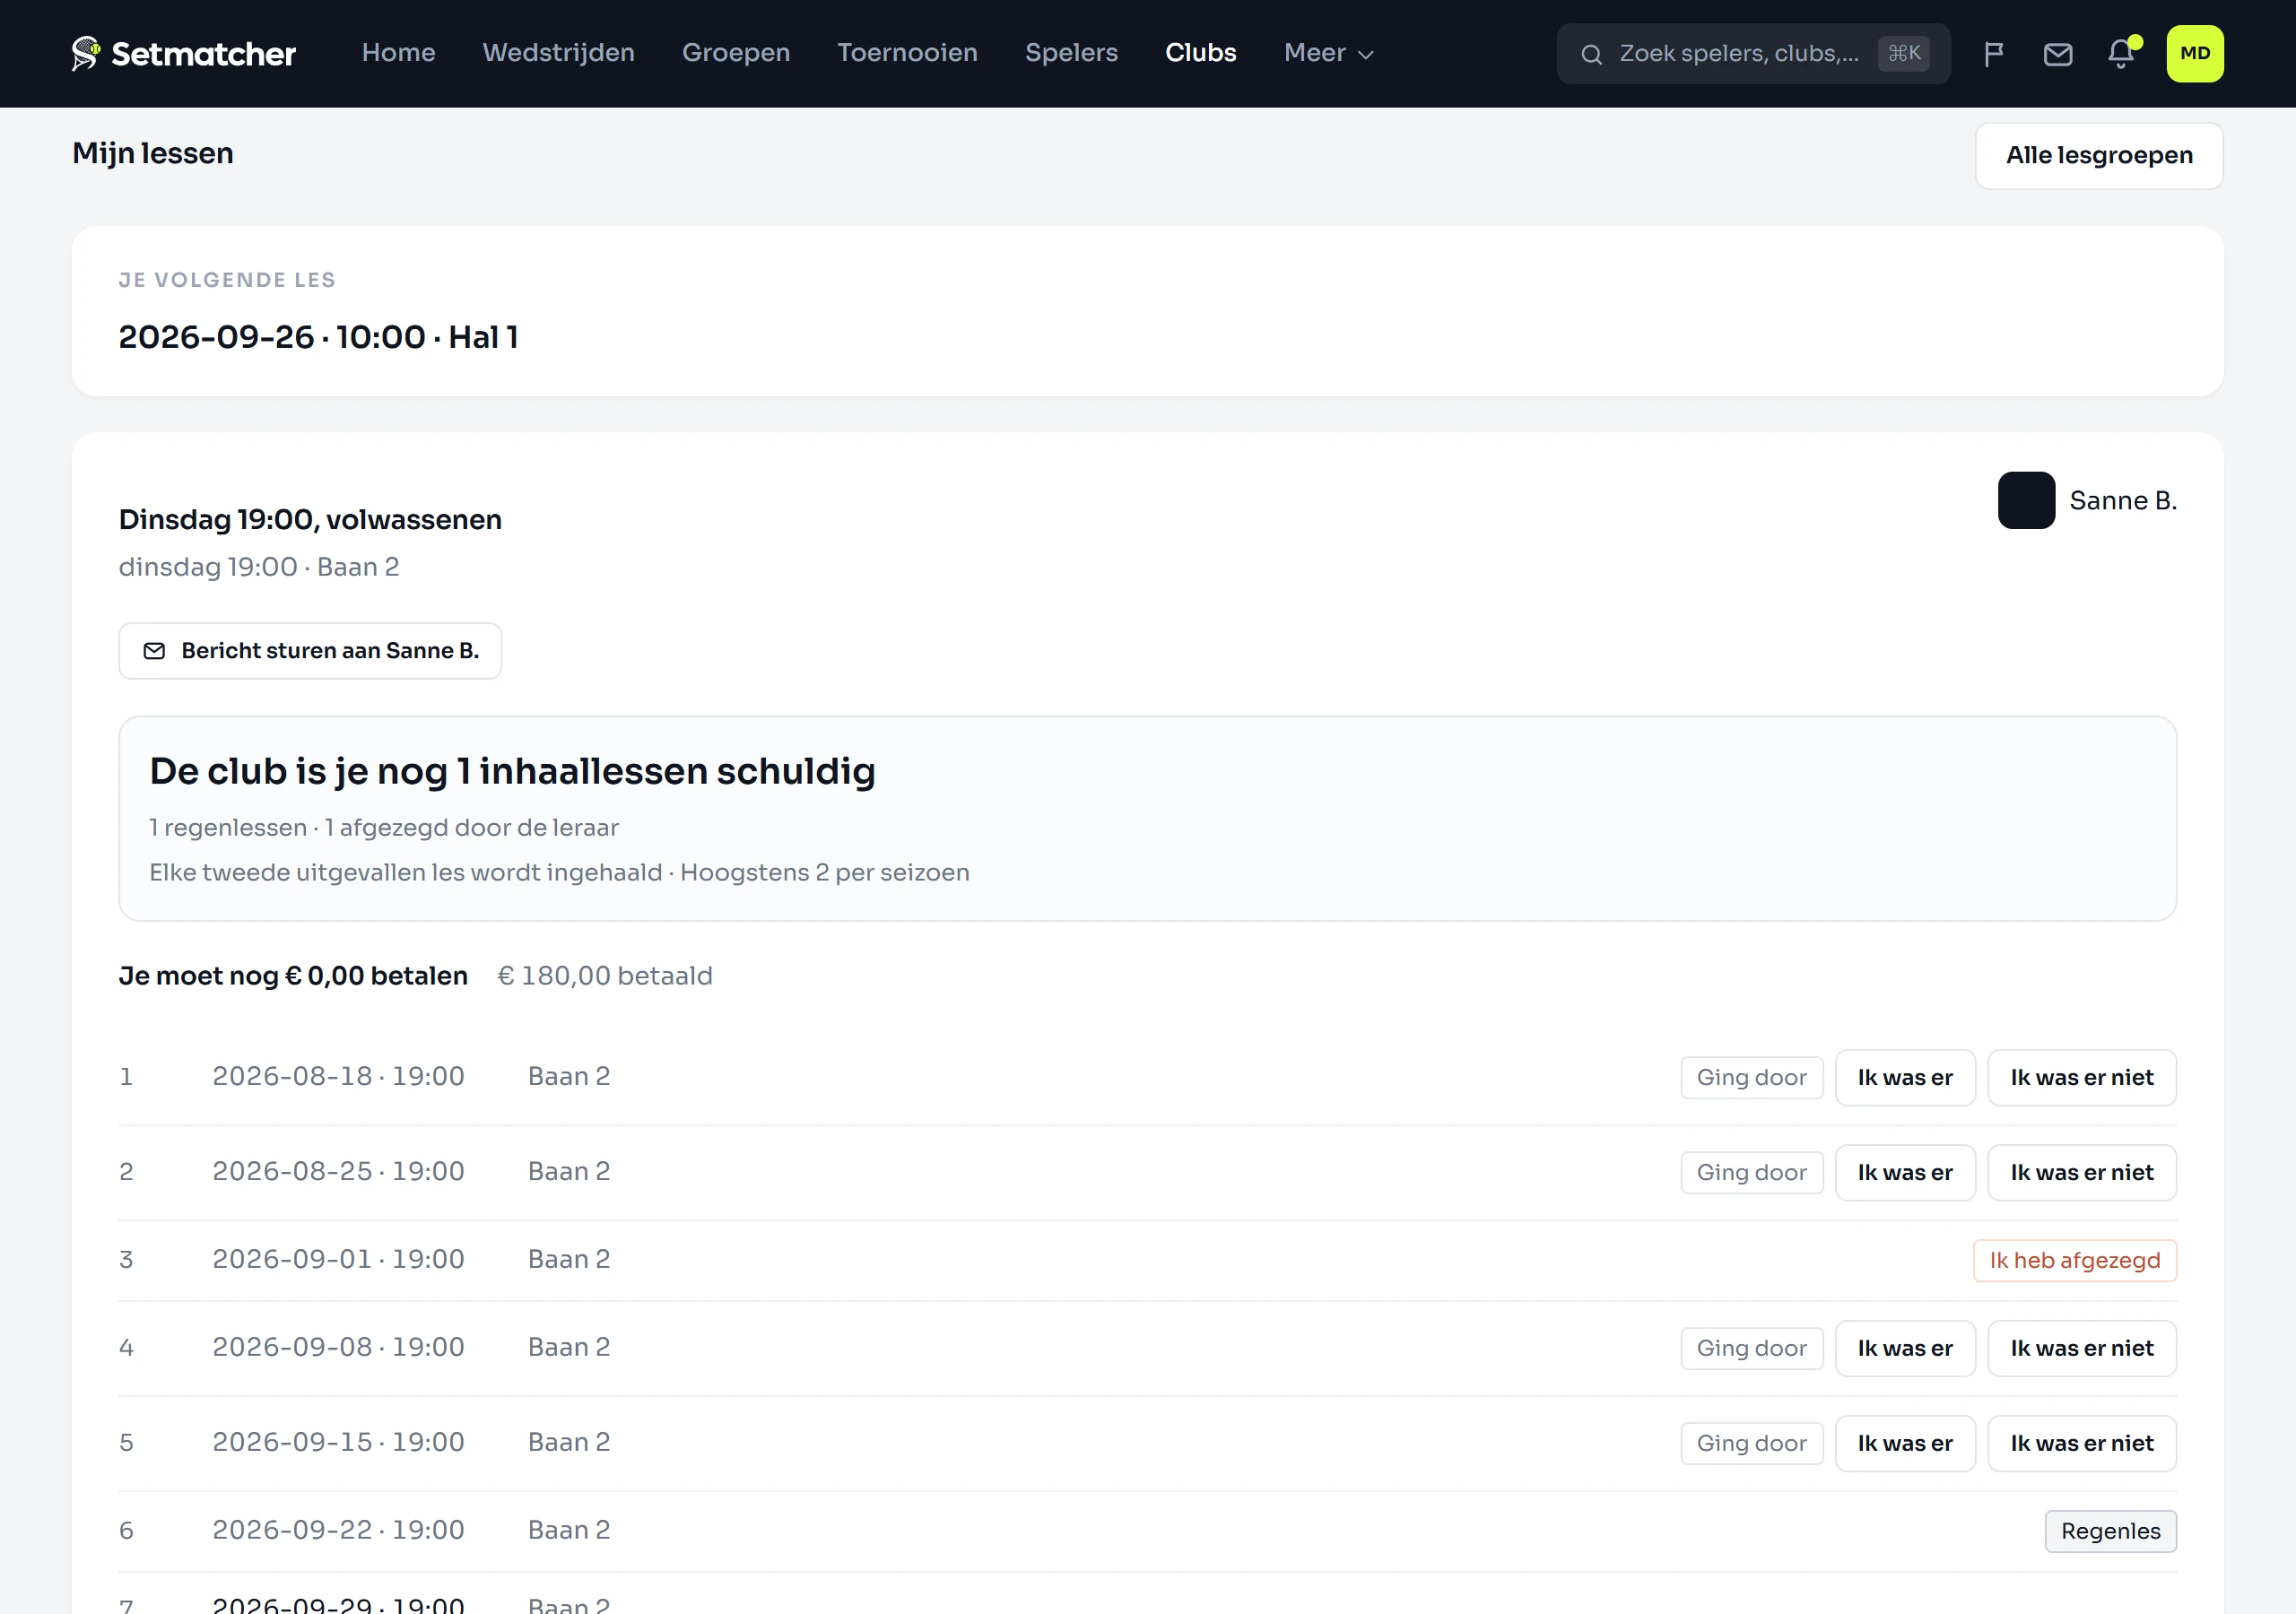This screenshot has height=1614, width=2296.
Task: Click Sanne B.'s dark avatar square
Action: [x=2026, y=500]
